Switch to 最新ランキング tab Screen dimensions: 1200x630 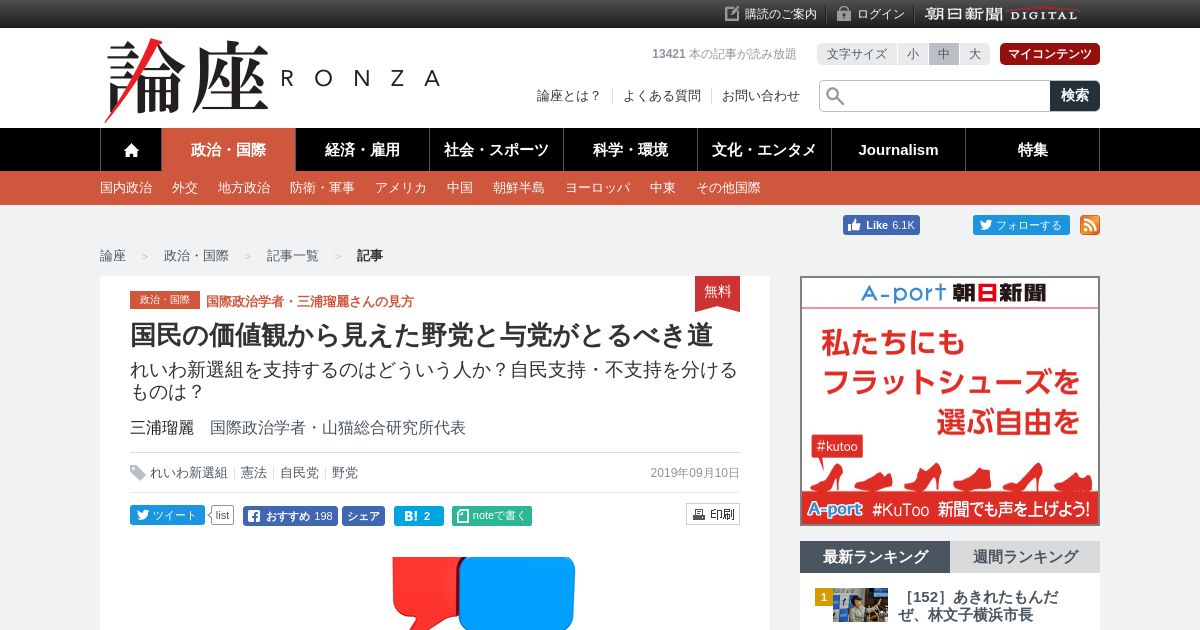[x=875, y=557]
